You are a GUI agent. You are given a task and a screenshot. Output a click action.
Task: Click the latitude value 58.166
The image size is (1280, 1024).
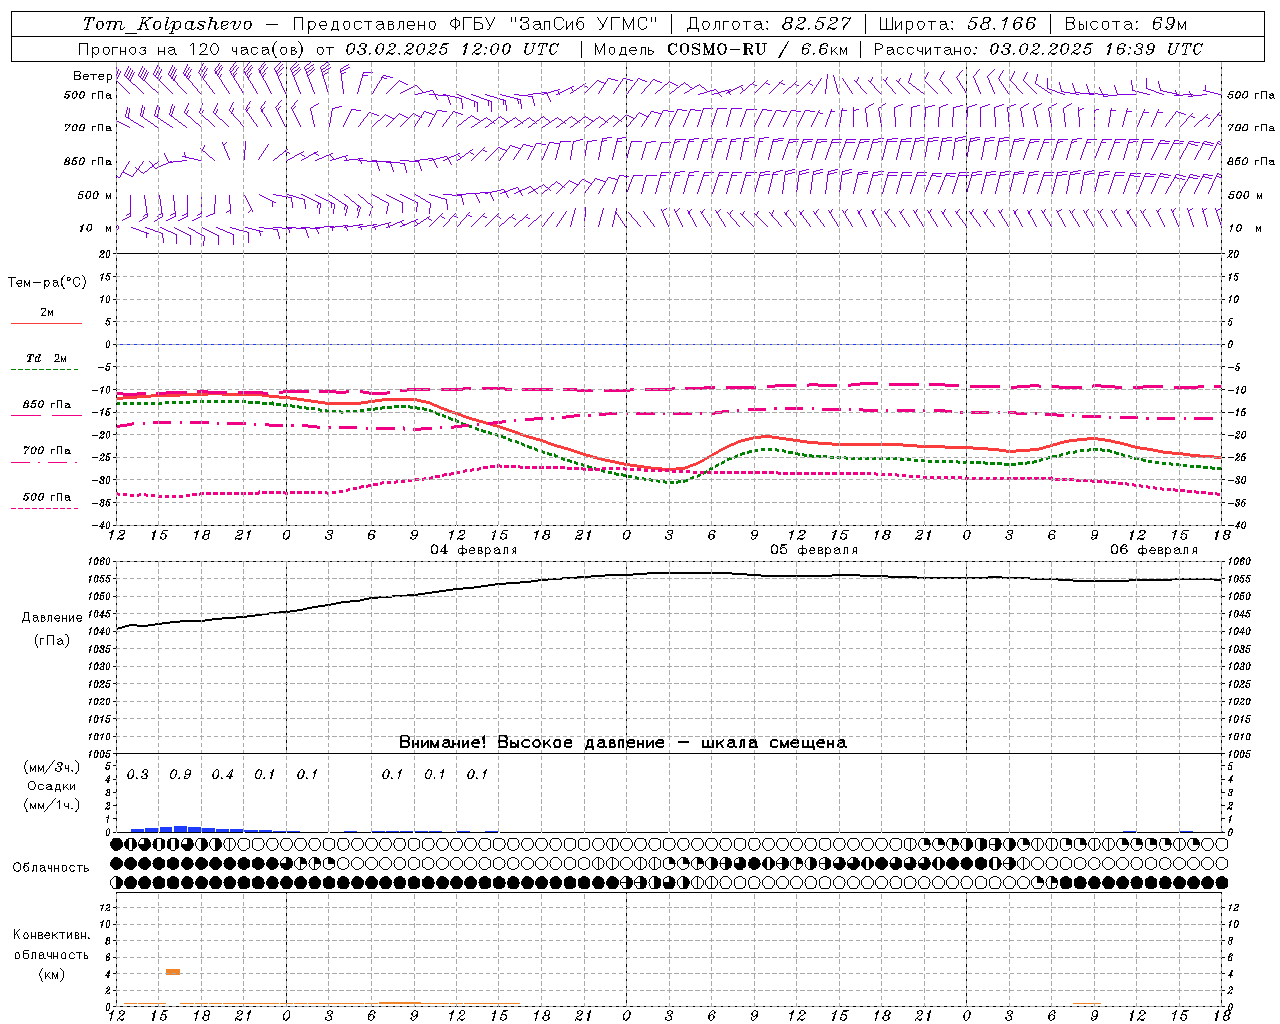coord(1002,24)
